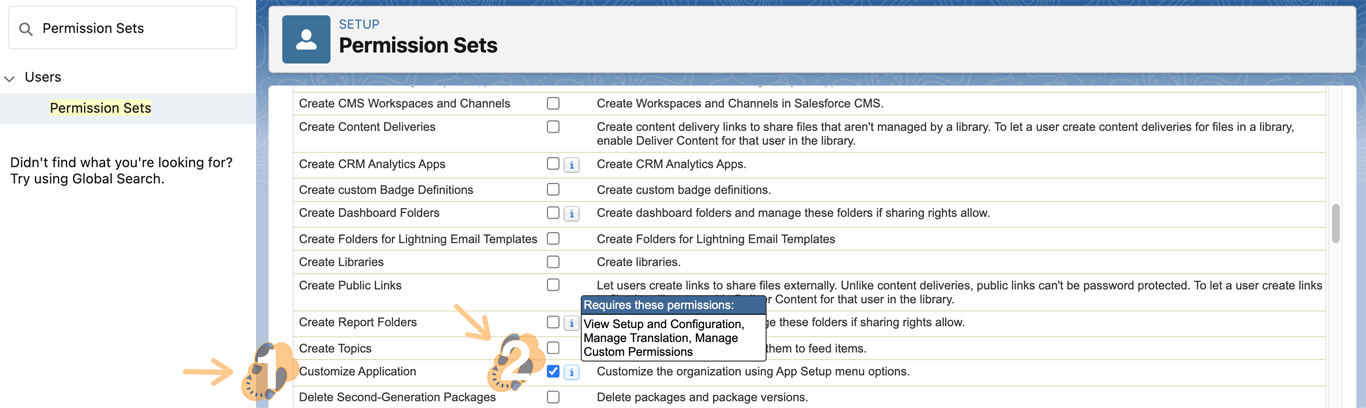
Task: Click the info icon beside Customize Application checkbox
Action: click(x=572, y=372)
